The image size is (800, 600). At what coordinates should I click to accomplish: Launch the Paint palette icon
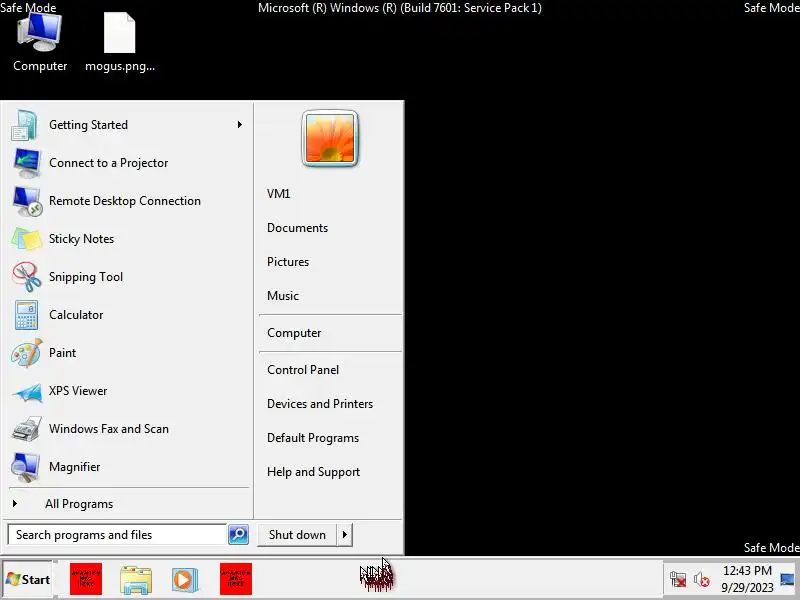point(27,353)
